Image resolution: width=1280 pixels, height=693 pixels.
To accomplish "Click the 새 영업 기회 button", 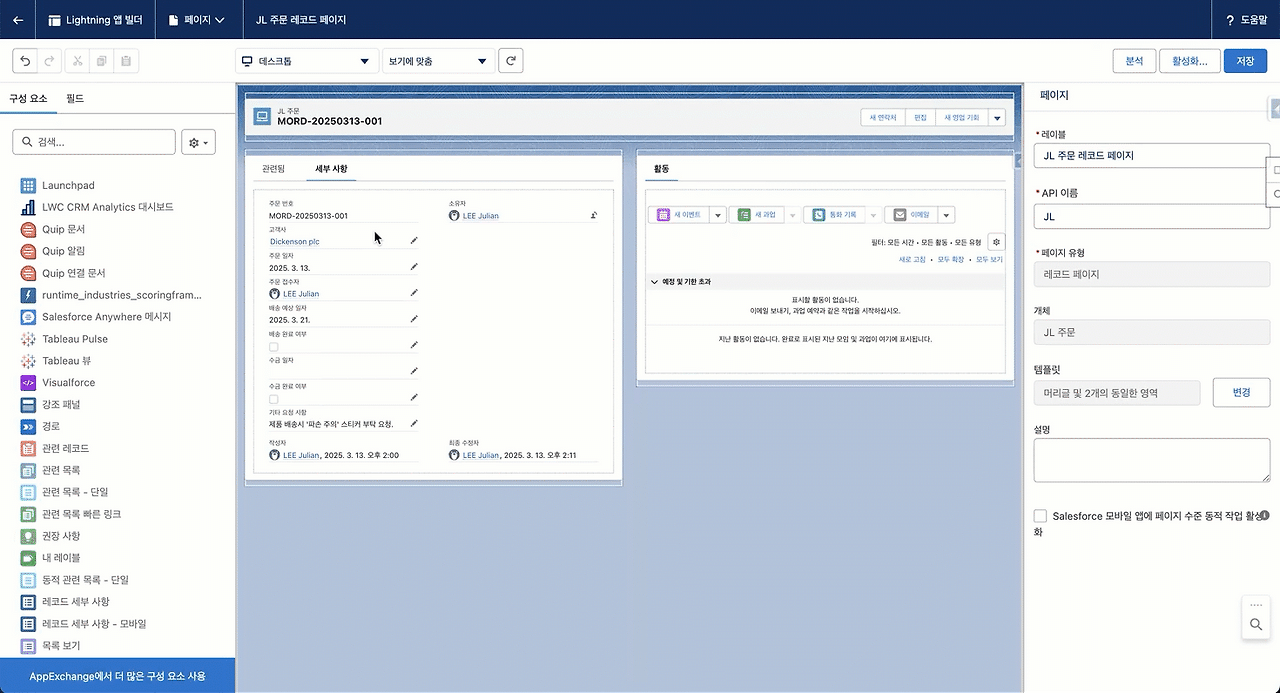I will click(962, 117).
